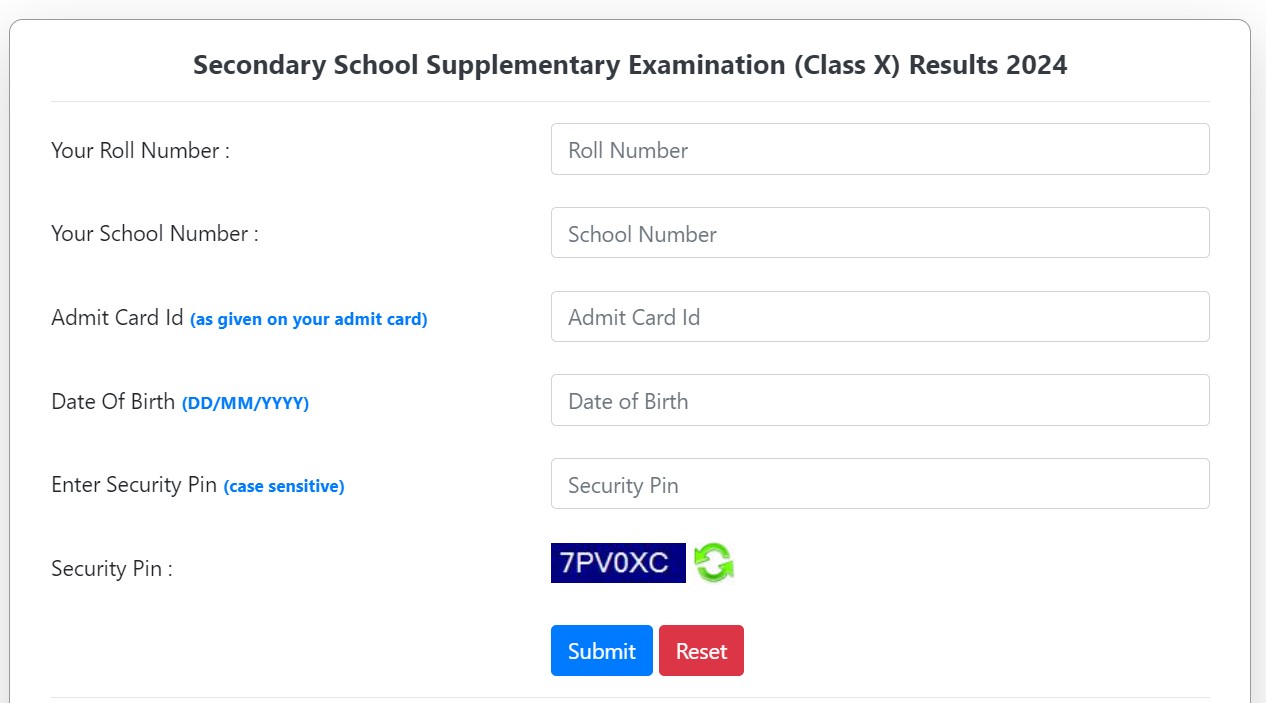Click the "Your School Number" label
1266x703 pixels.
[155, 234]
